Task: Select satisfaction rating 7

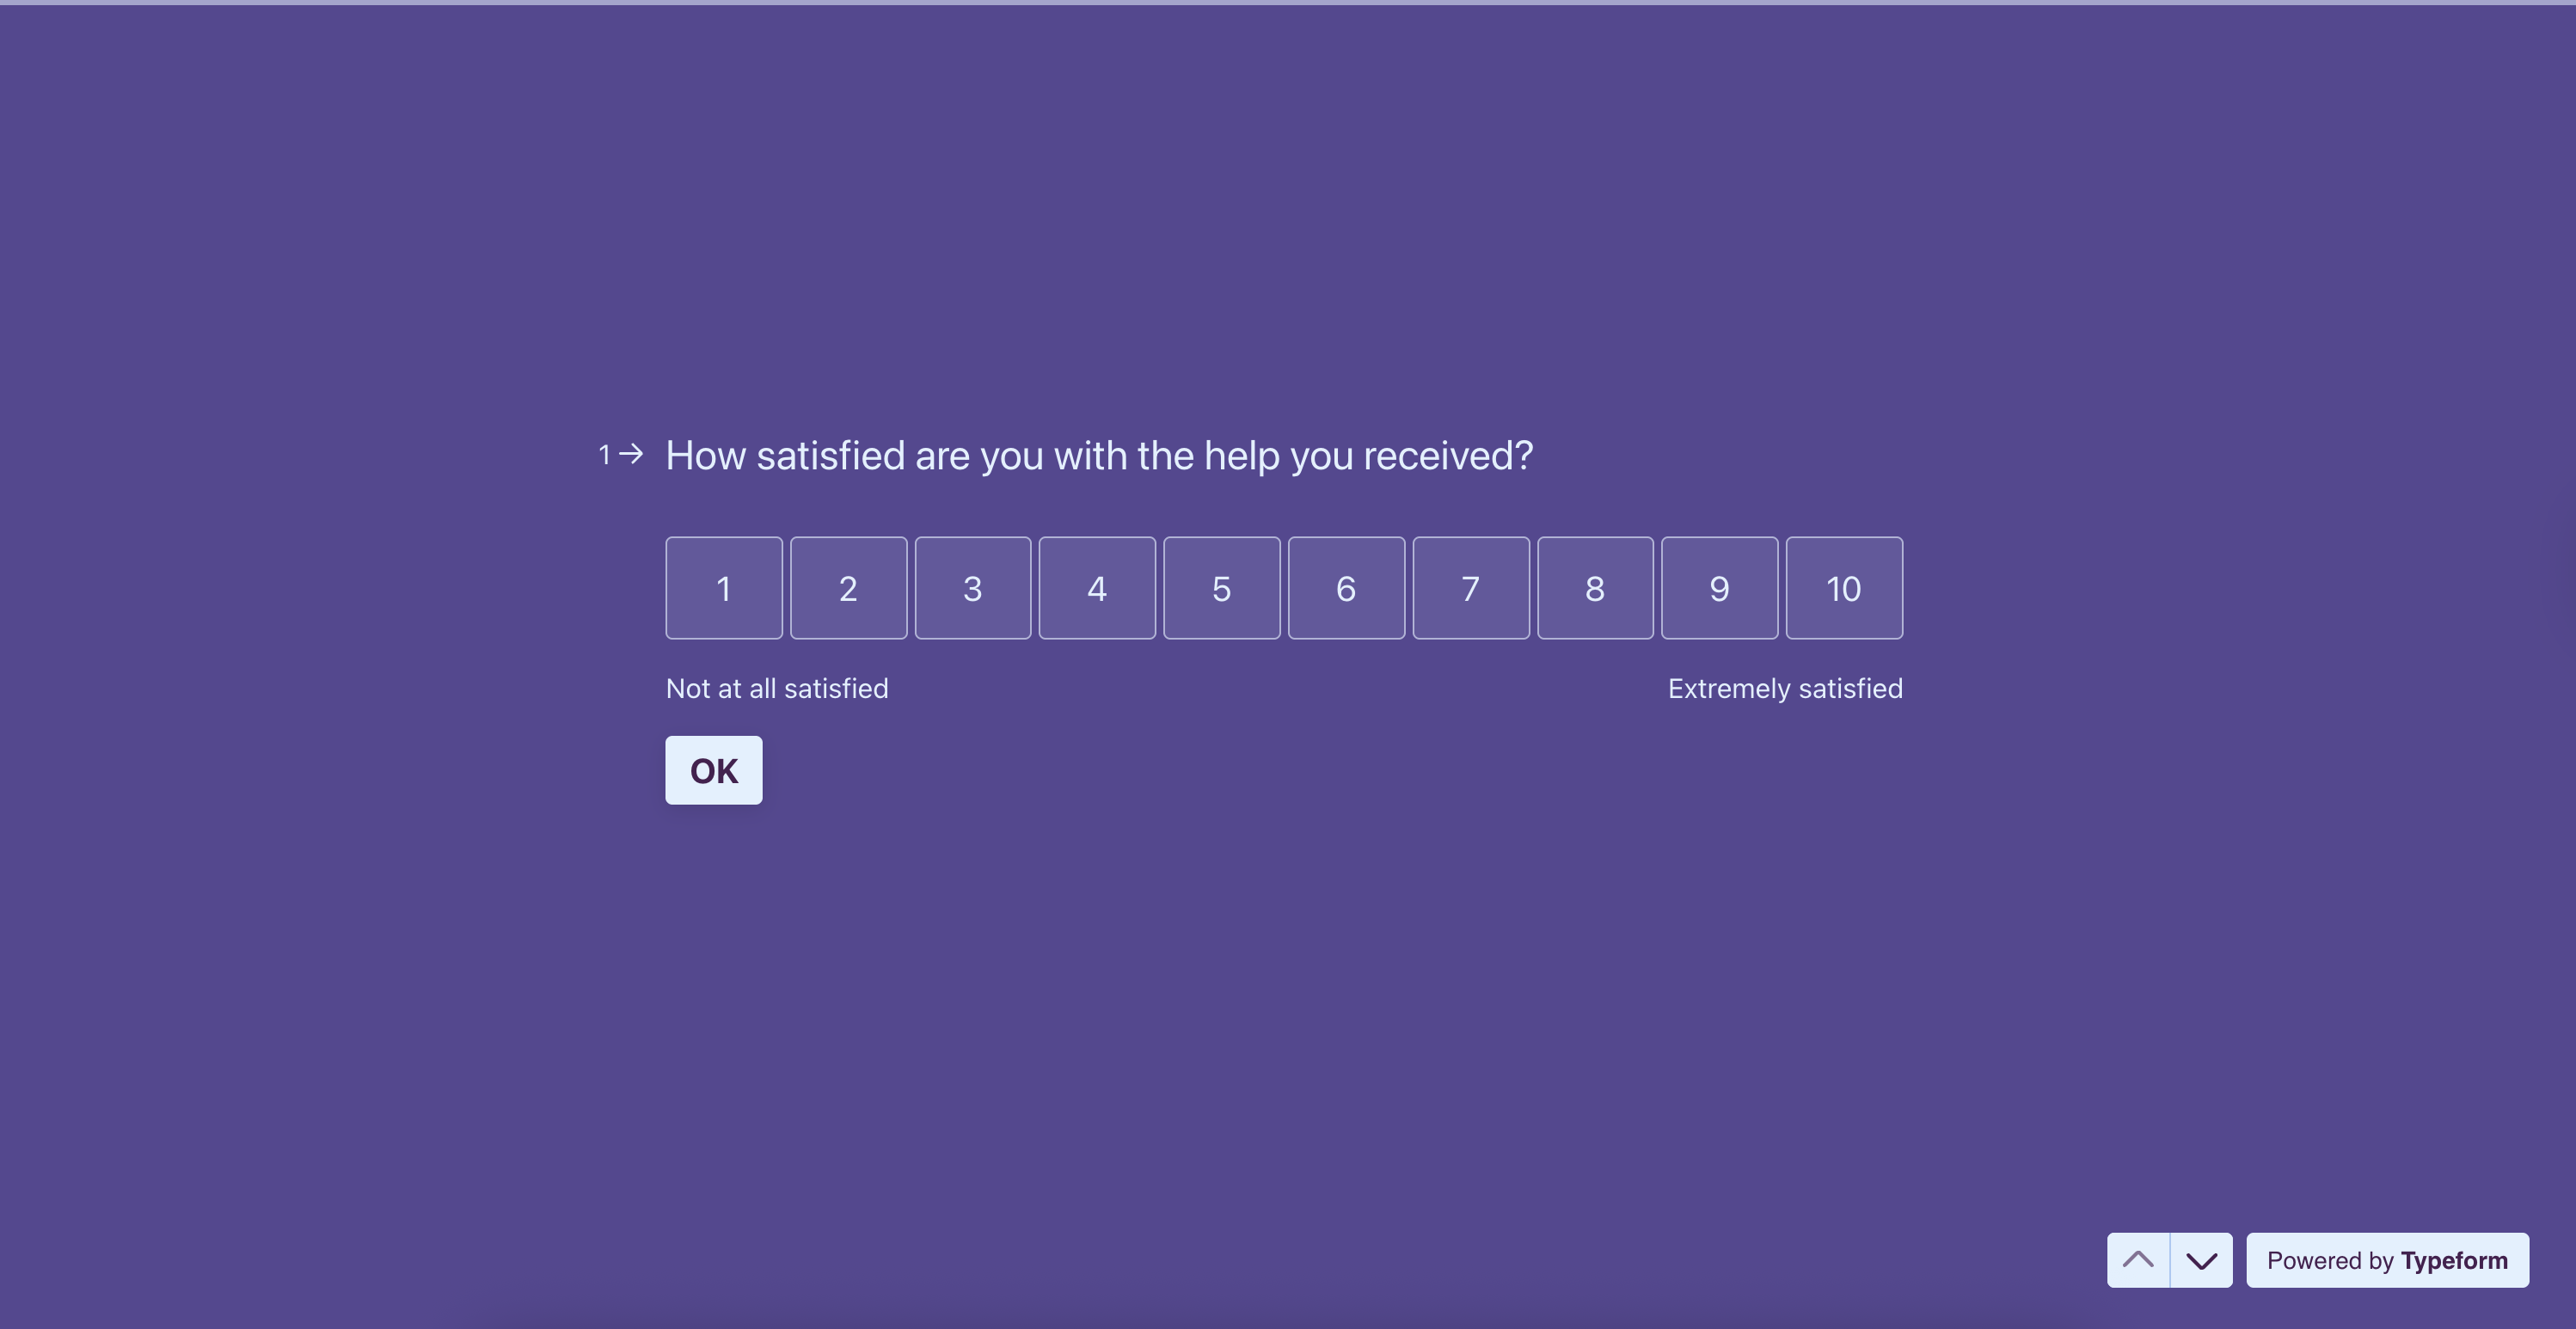Action: click(x=1470, y=588)
